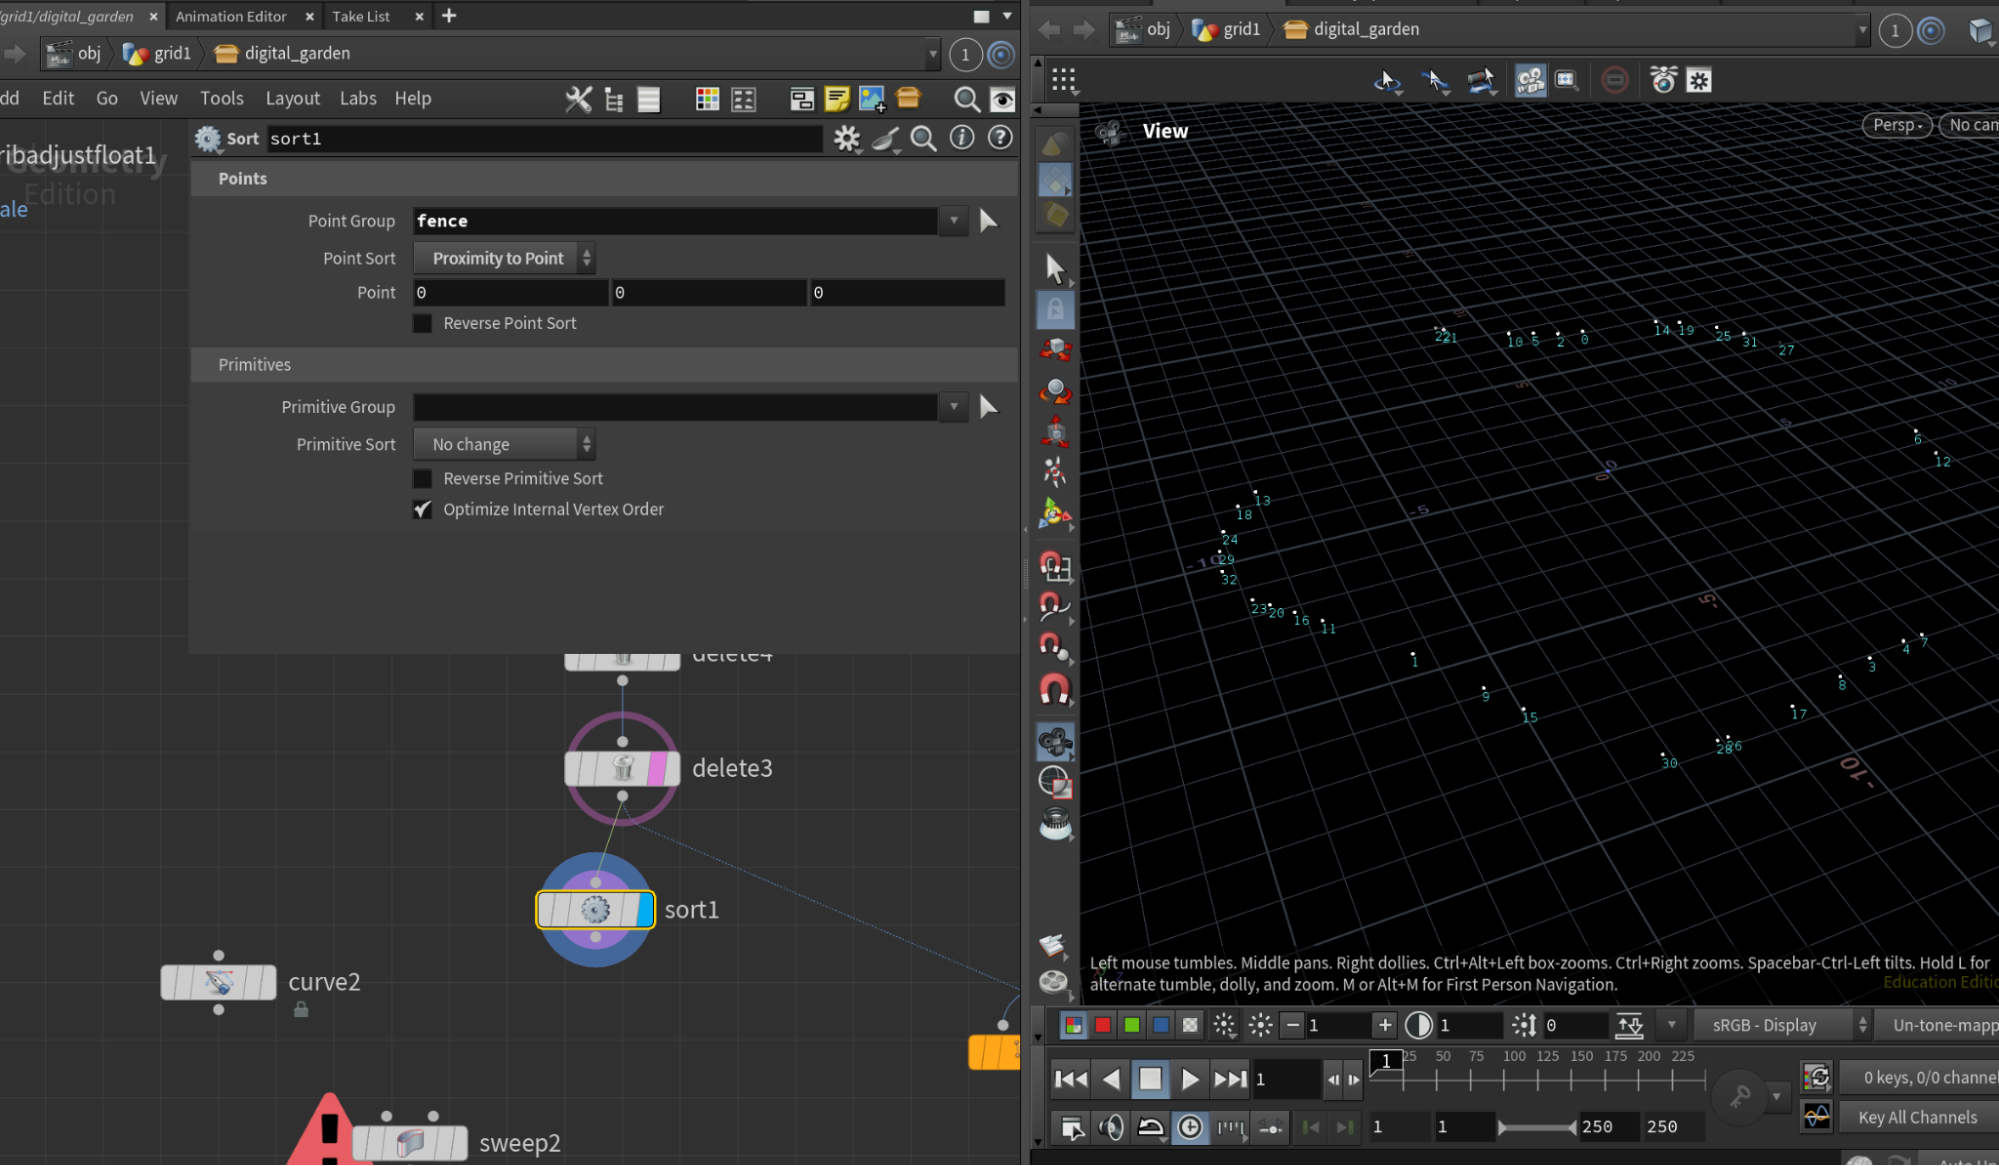Open the Persp viewport dropdown
The image size is (1999, 1166).
(1896, 125)
